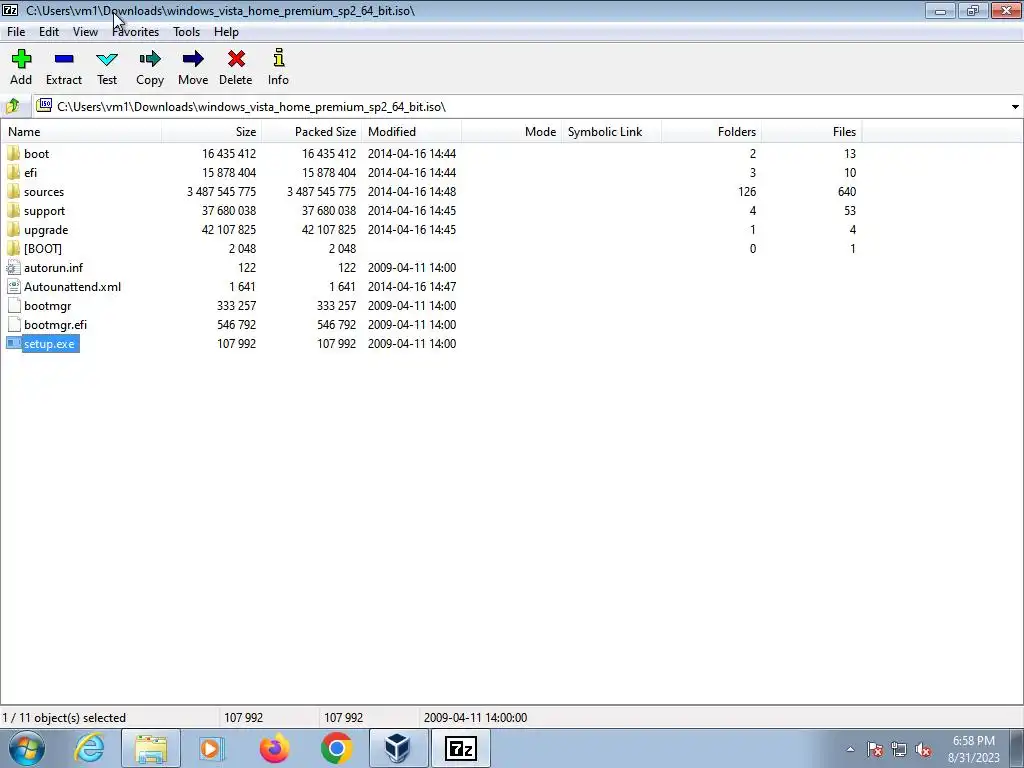
Task: Click the setup.exe file icon
Action: (13, 344)
